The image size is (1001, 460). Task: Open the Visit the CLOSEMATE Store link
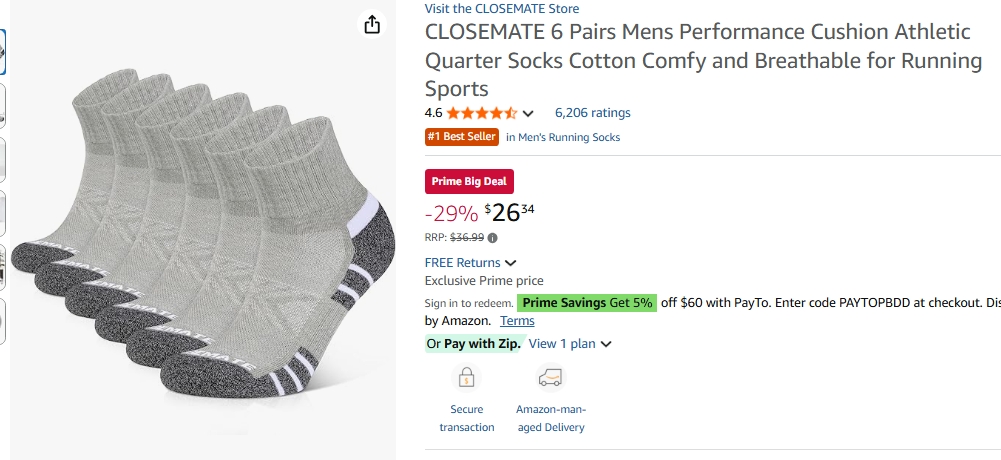pyautogui.click(x=502, y=9)
